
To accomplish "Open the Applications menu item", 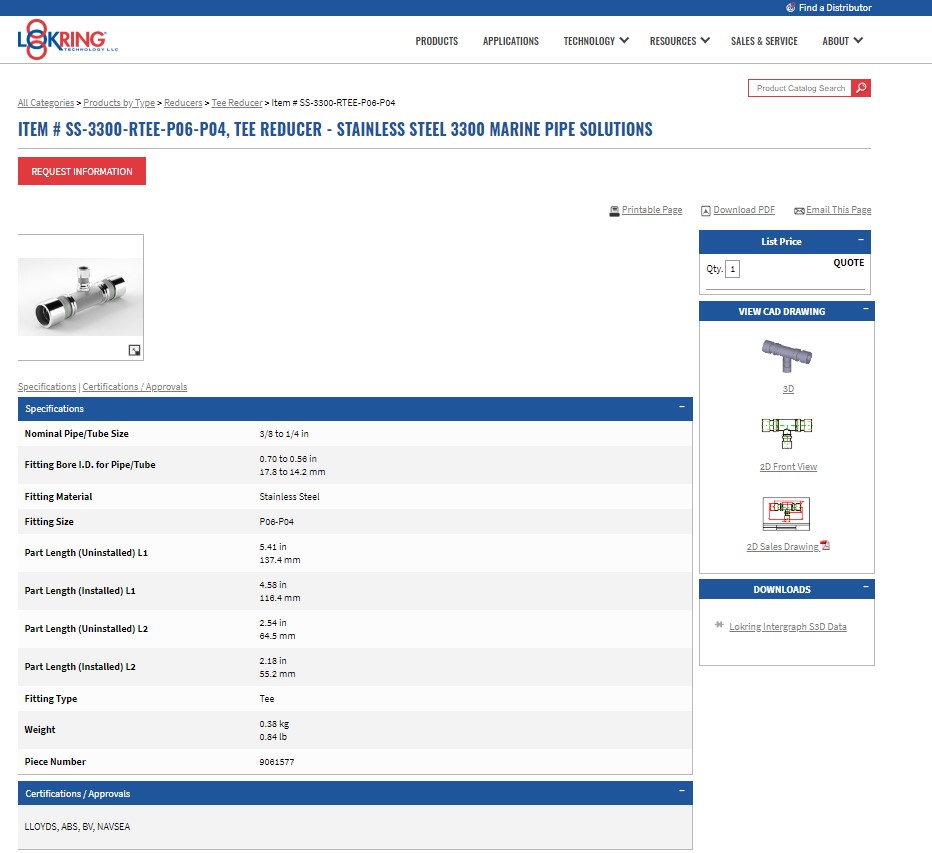I will 511,41.
